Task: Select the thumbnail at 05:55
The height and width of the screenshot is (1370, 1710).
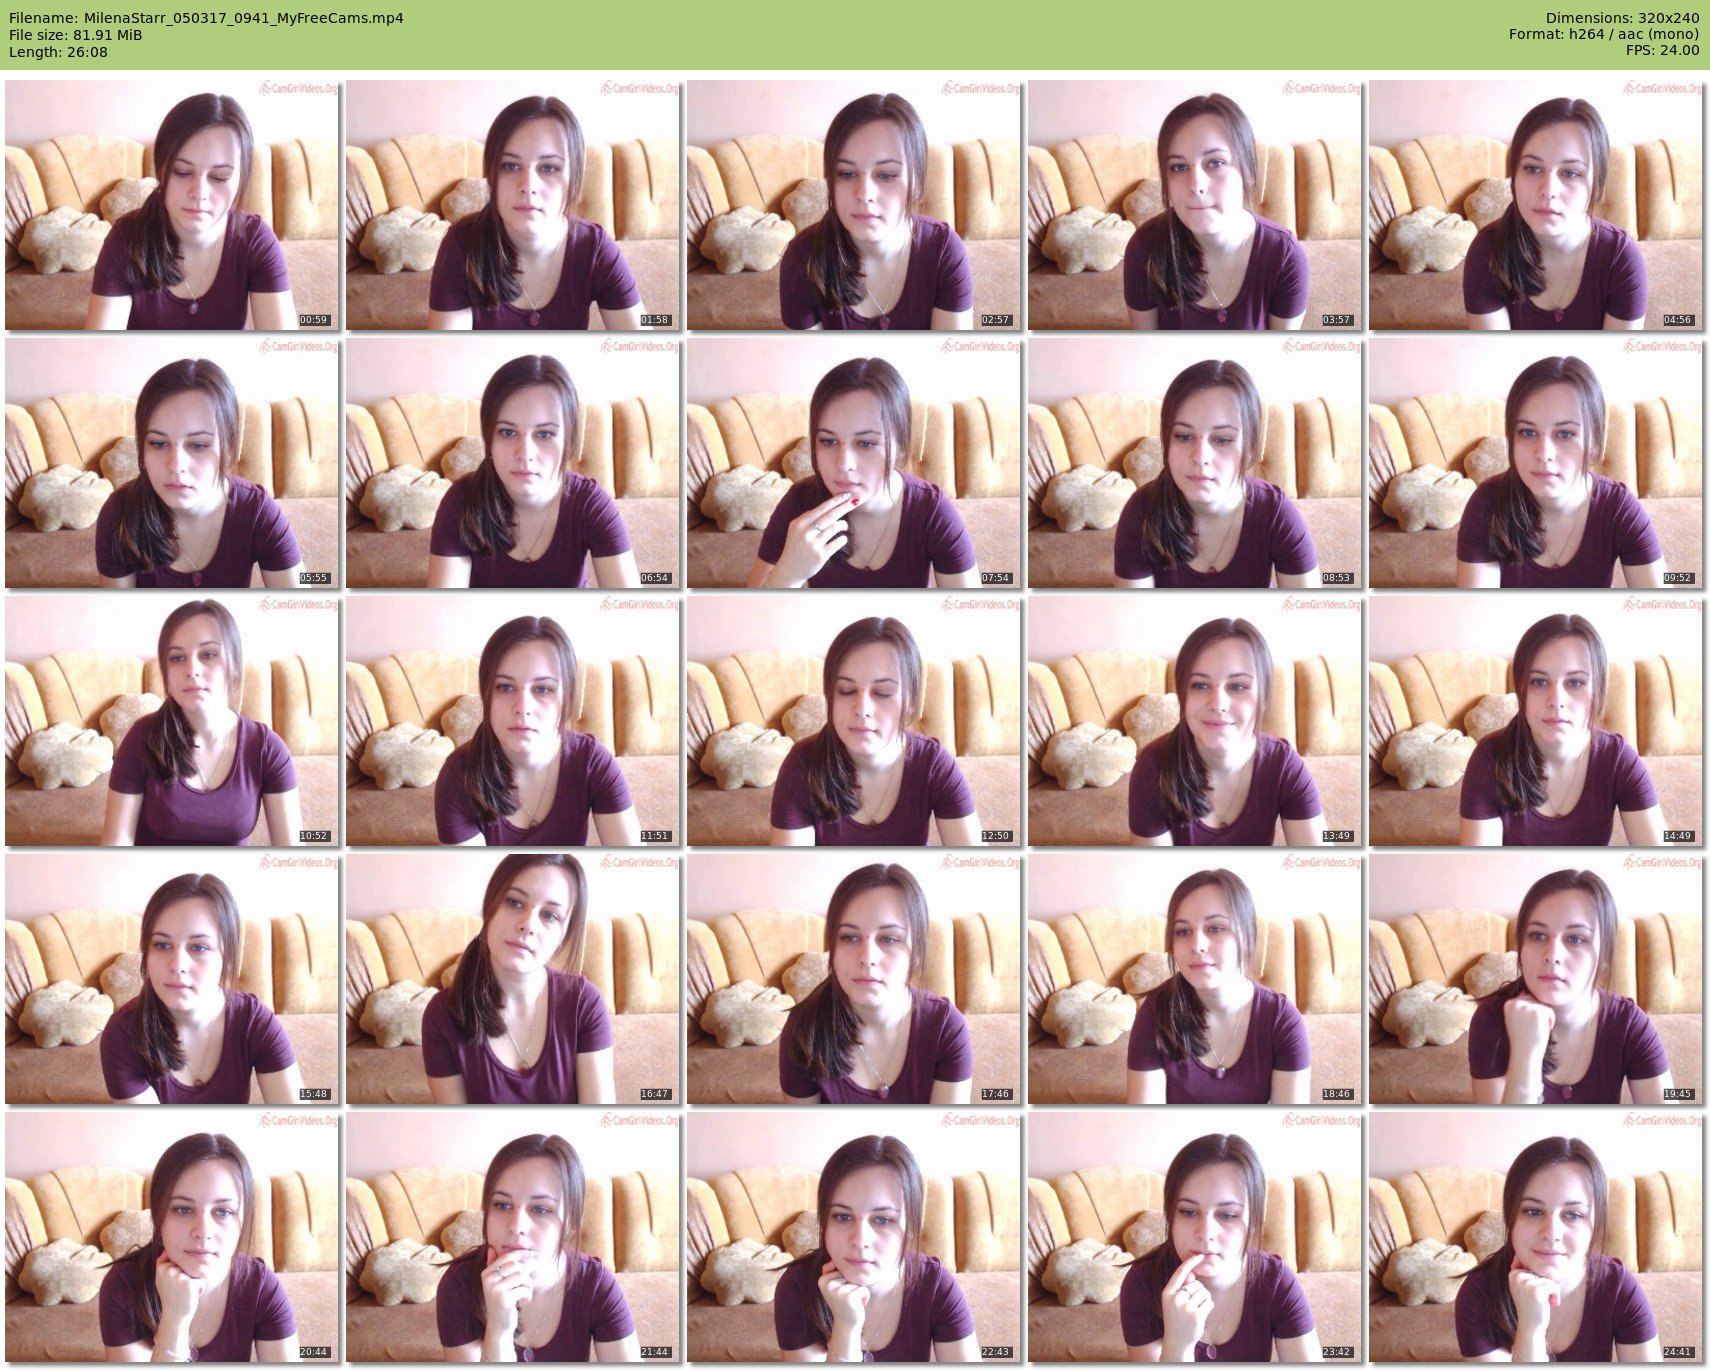Action: click(172, 463)
